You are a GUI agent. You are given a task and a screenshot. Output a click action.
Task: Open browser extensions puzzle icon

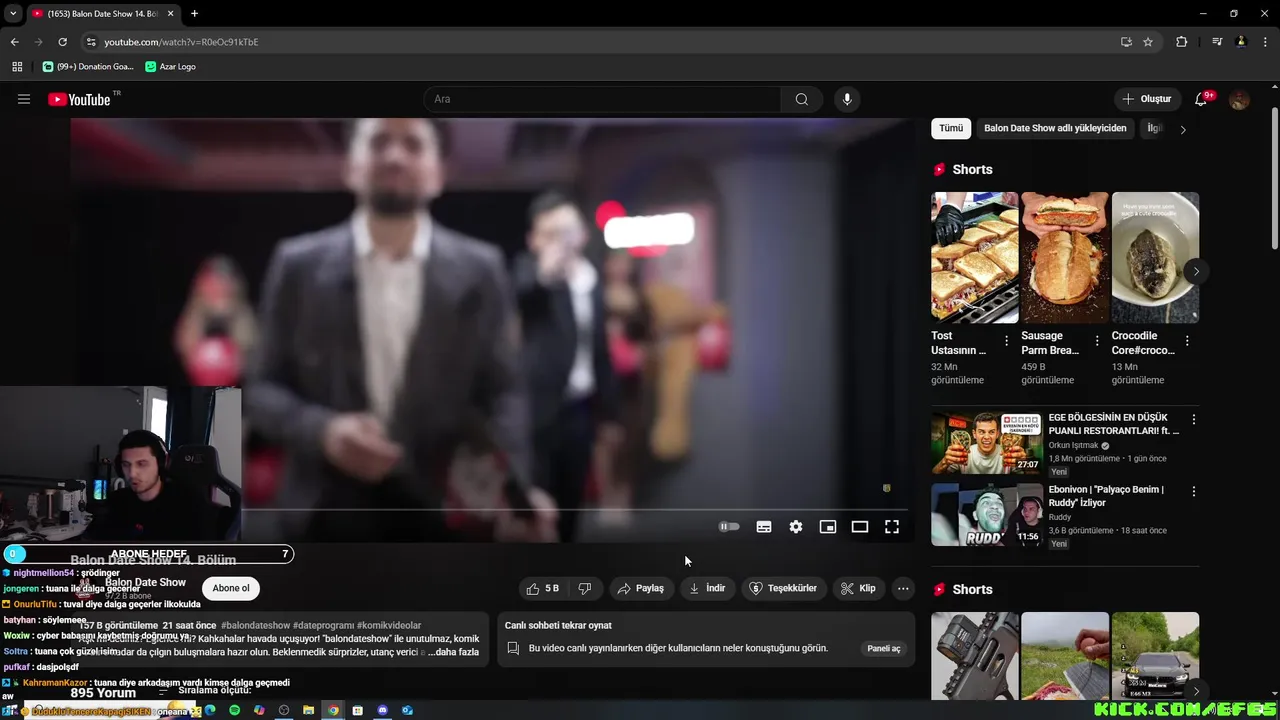[x=1181, y=42]
